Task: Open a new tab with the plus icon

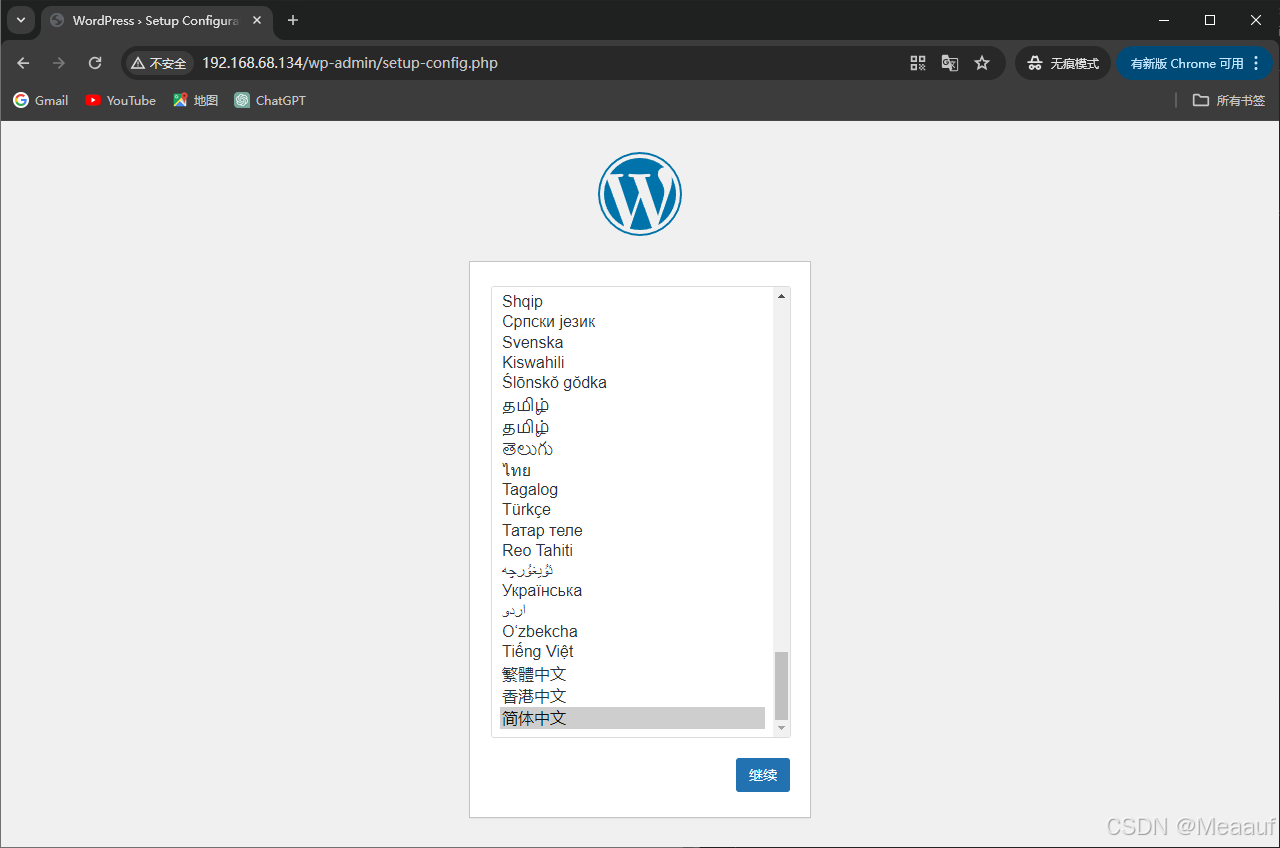Action: [x=293, y=20]
